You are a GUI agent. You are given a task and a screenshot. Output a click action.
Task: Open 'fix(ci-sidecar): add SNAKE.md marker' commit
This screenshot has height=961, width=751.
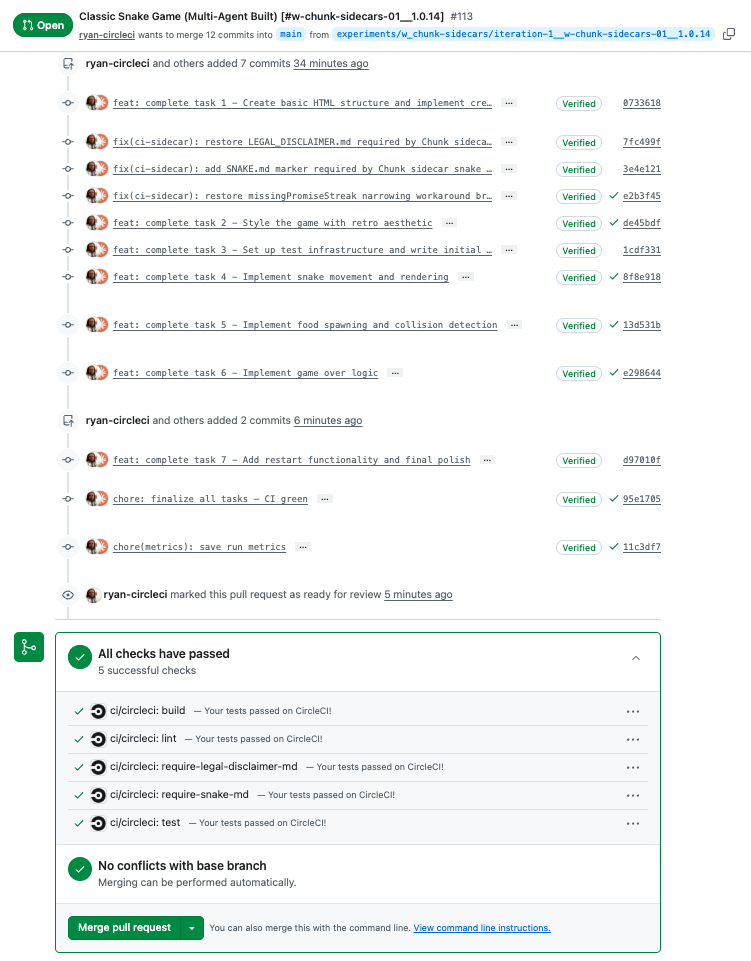(302, 169)
